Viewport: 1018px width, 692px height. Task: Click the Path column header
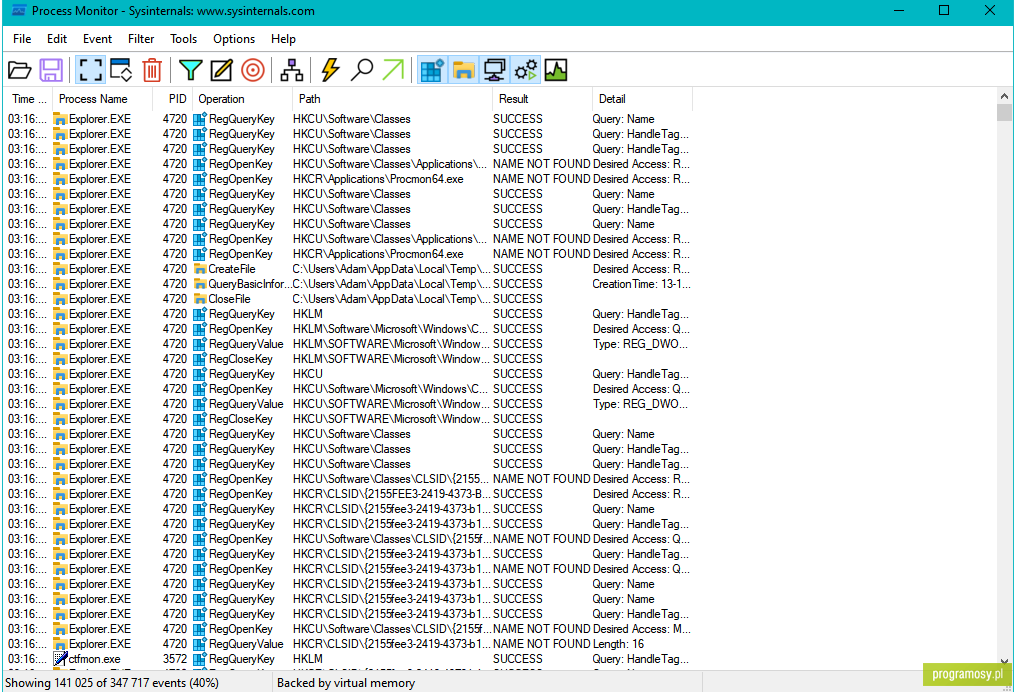pos(392,99)
